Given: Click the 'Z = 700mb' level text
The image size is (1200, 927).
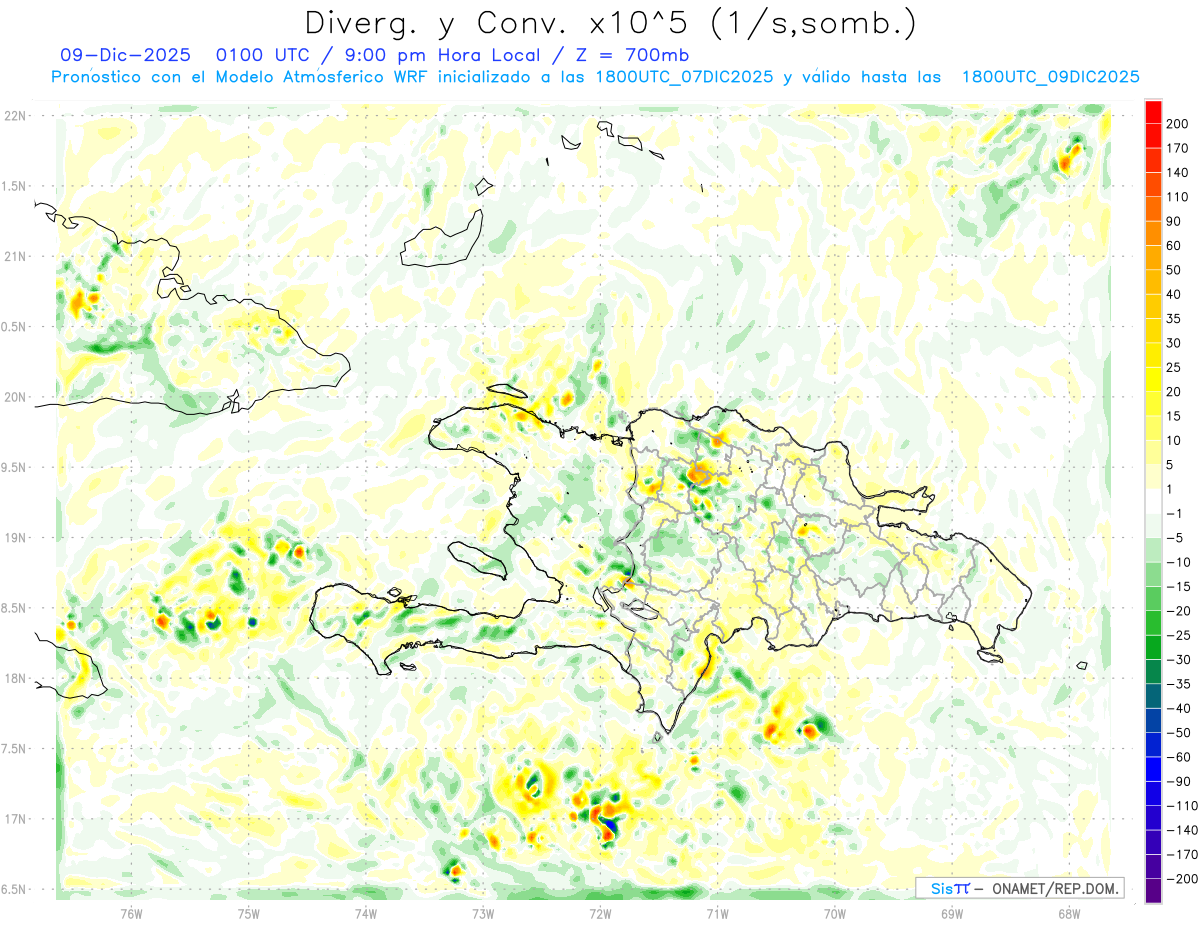Looking at the screenshot, I should [x=634, y=55].
